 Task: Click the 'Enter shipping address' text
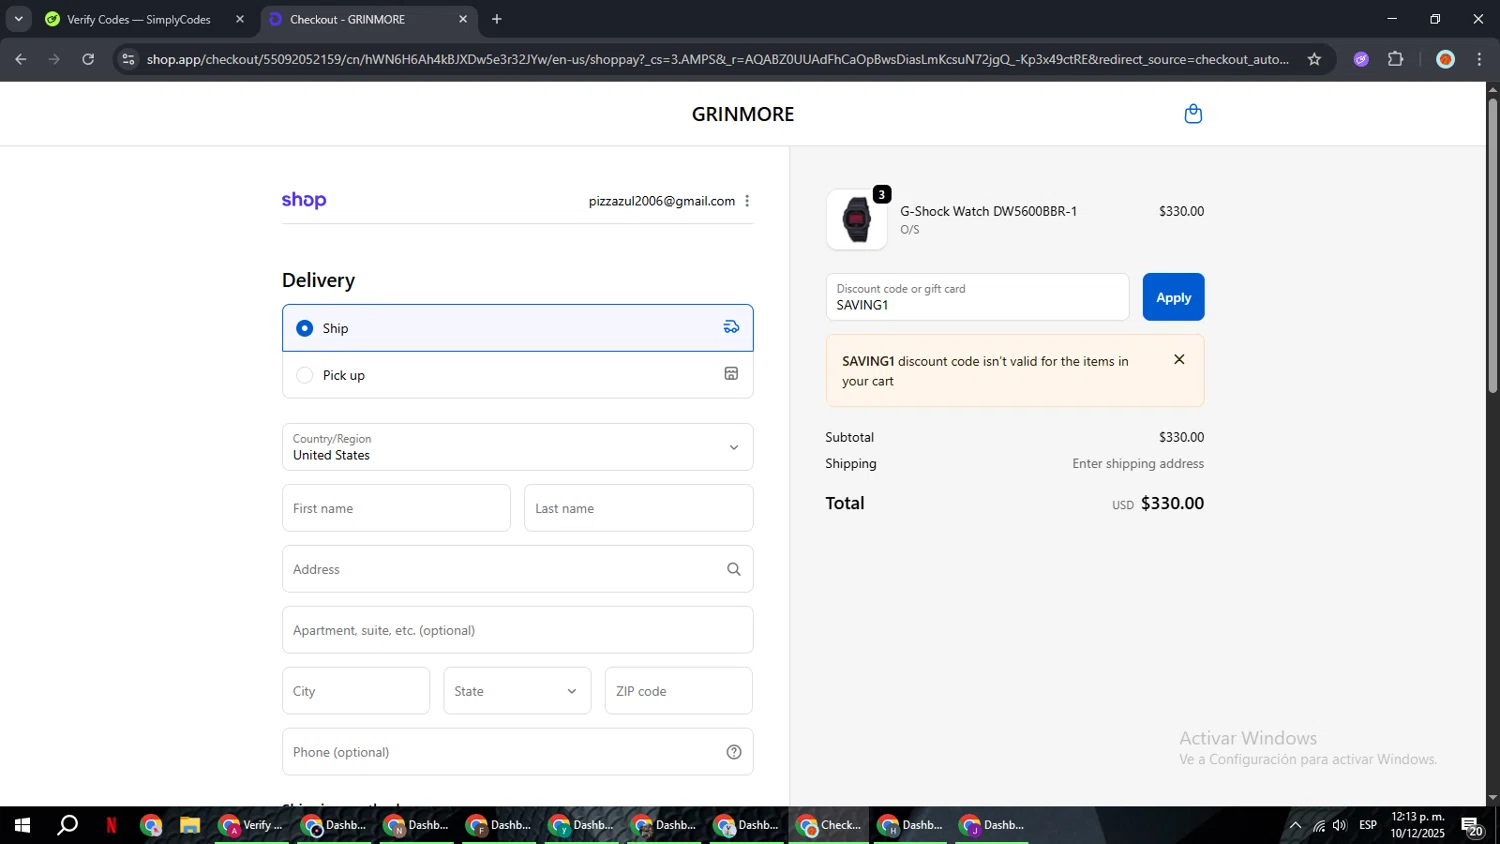click(x=1138, y=463)
